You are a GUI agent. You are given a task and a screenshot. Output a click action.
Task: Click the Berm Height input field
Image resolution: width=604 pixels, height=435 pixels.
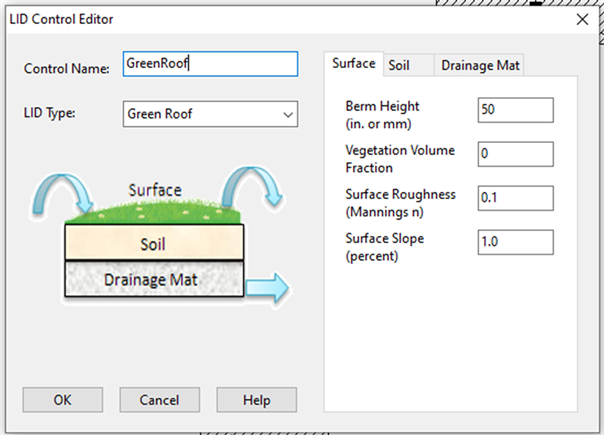tap(515, 110)
